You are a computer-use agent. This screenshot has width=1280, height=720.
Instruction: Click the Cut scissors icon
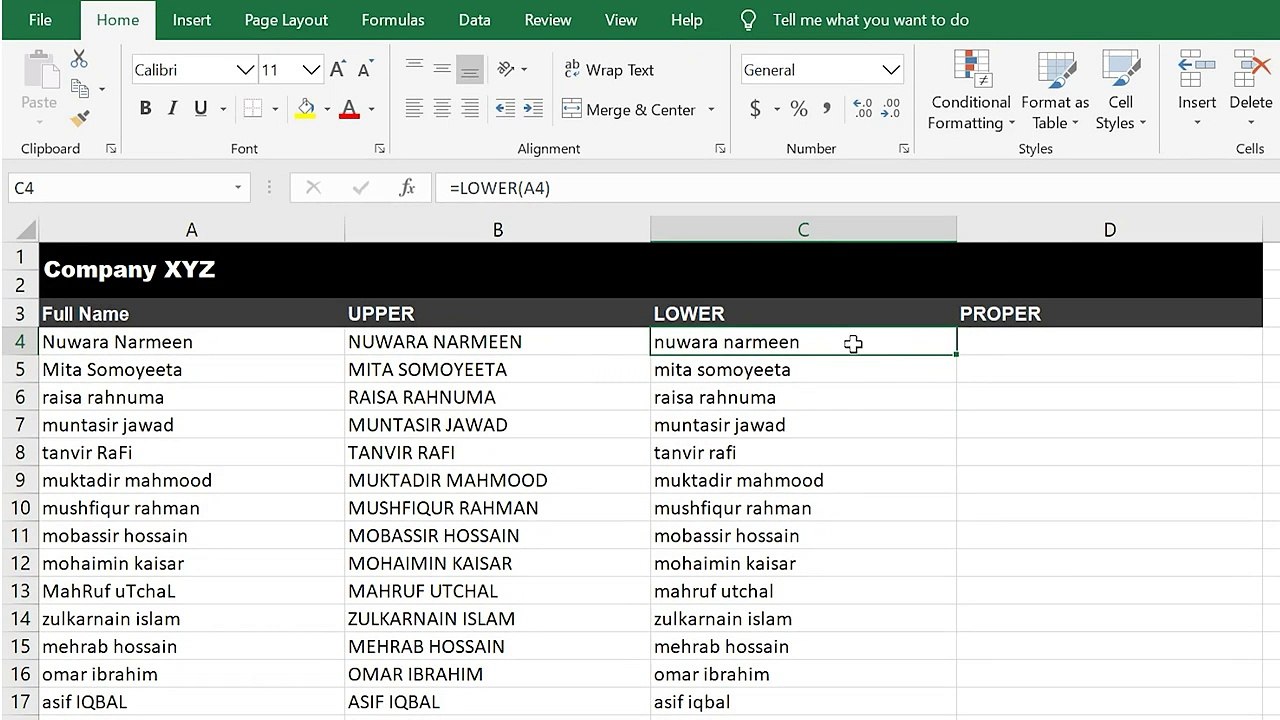pos(79,60)
